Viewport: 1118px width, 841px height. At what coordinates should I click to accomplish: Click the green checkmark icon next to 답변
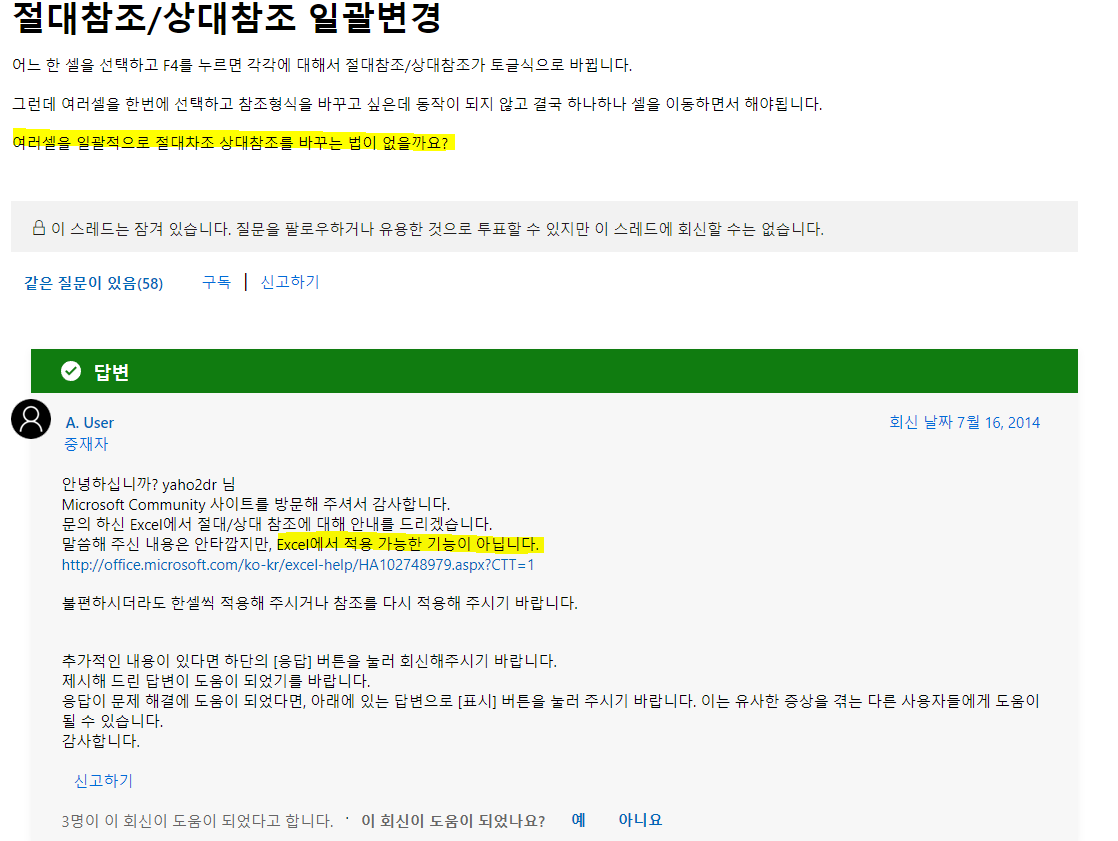71,371
